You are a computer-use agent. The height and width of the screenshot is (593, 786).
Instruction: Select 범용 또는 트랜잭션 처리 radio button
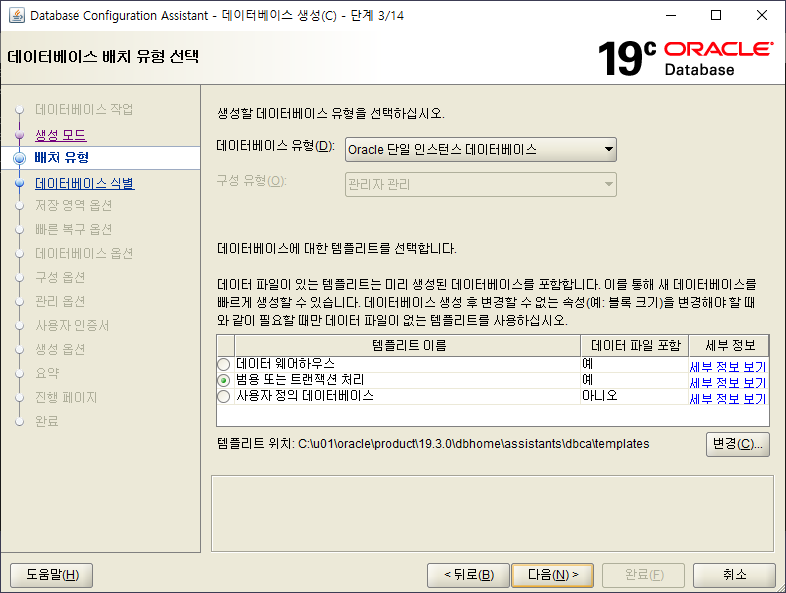[x=224, y=380]
